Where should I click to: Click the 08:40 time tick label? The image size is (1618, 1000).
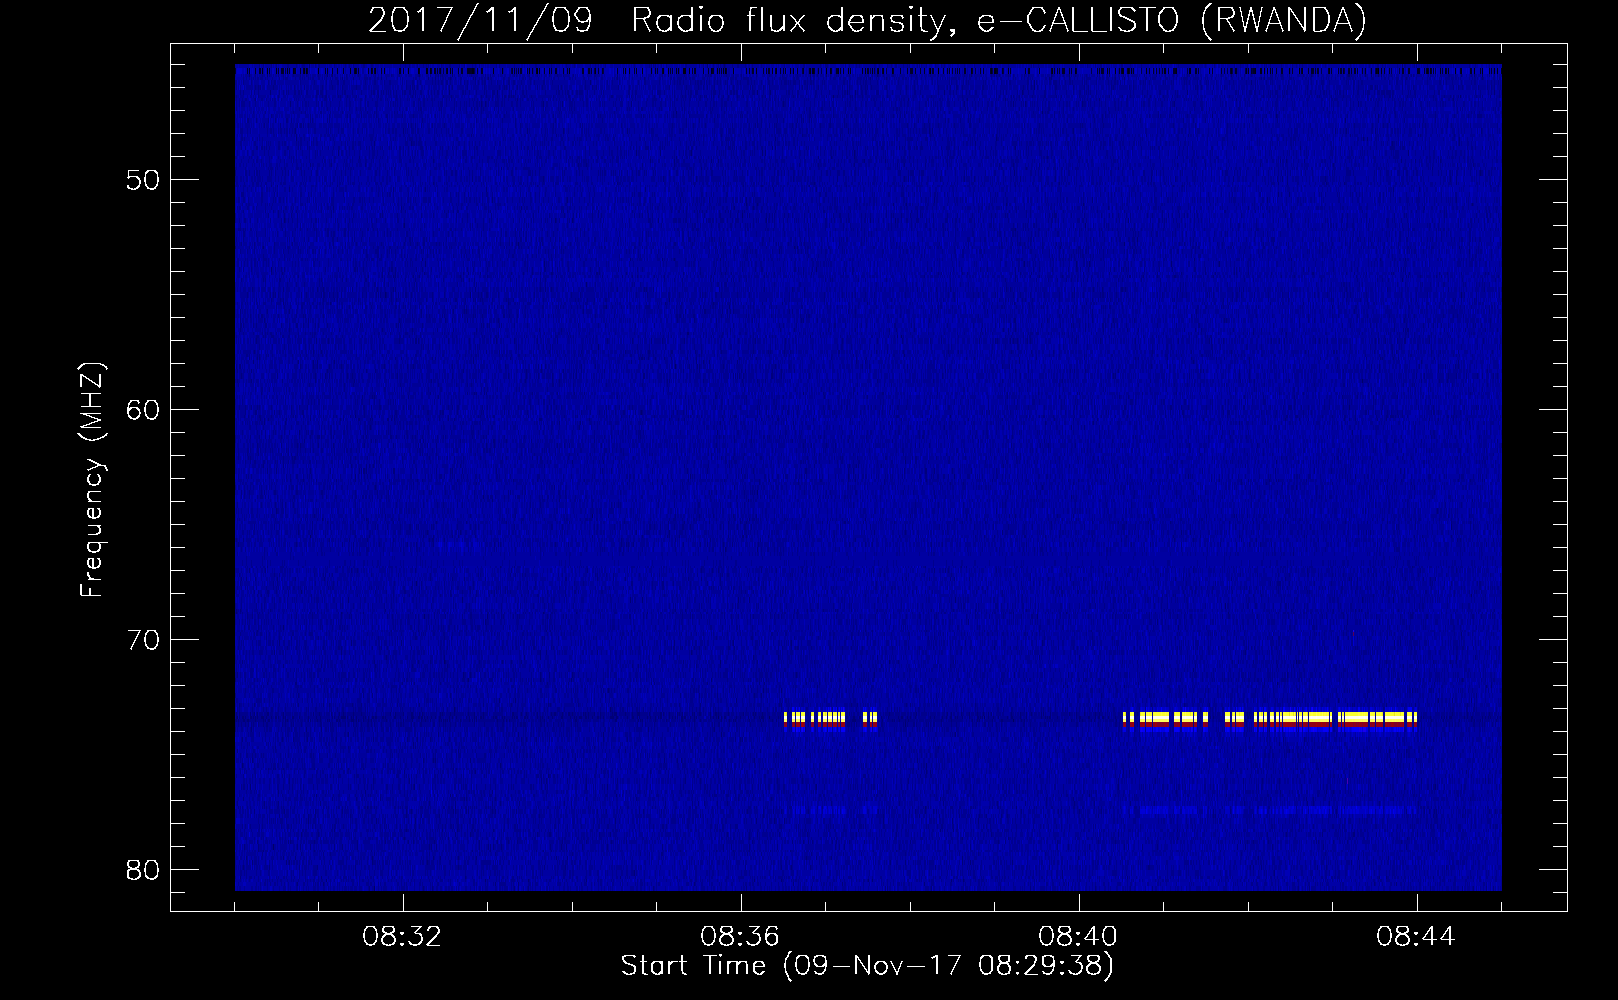[1078, 937]
